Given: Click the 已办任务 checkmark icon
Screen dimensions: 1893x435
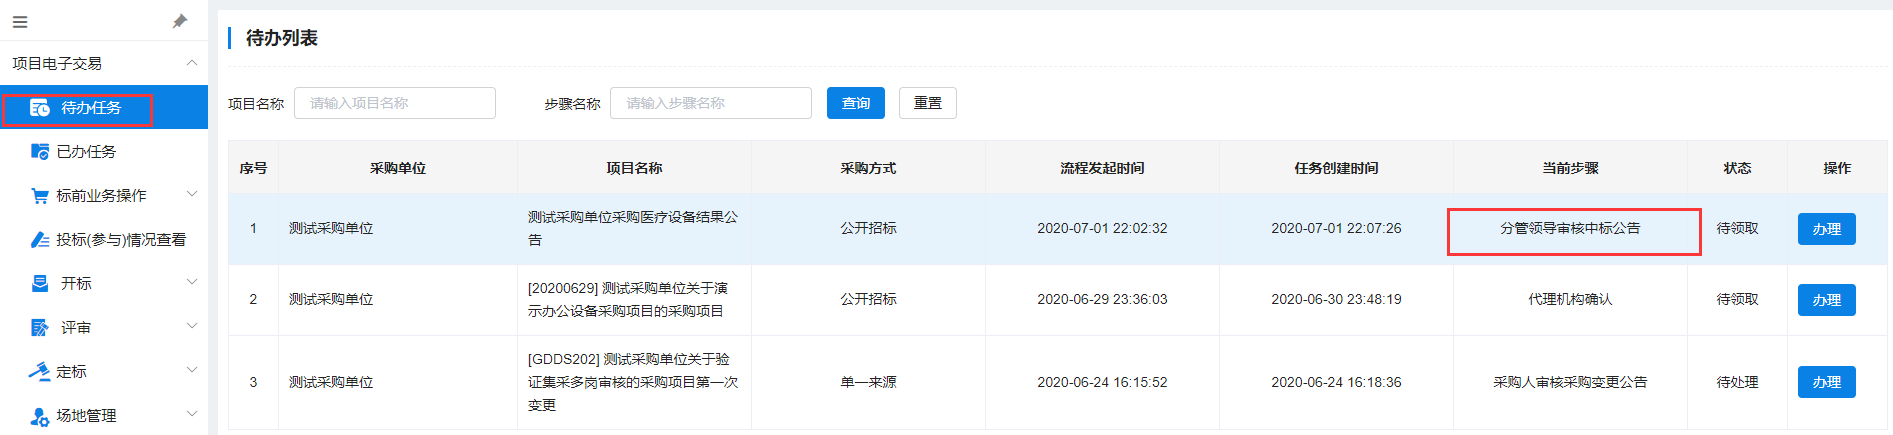Looking at the screenshot, I should tap(40, 152).
